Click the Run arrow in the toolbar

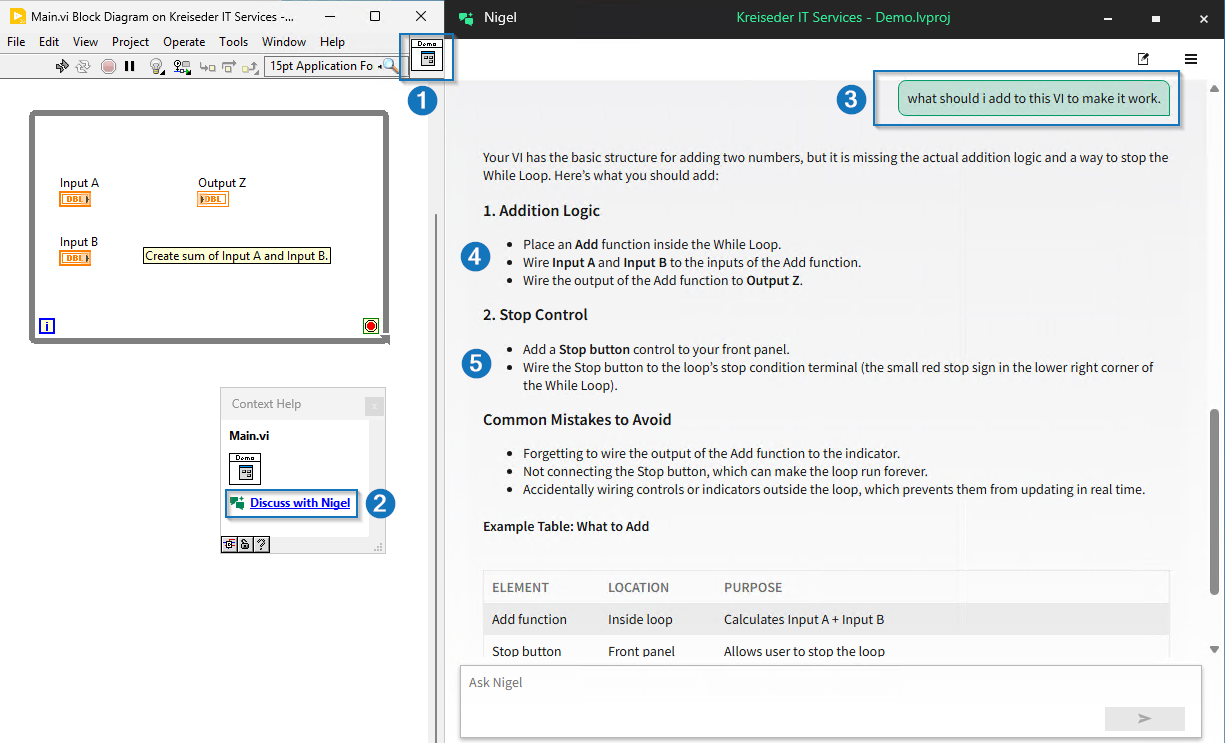point(62,66)
